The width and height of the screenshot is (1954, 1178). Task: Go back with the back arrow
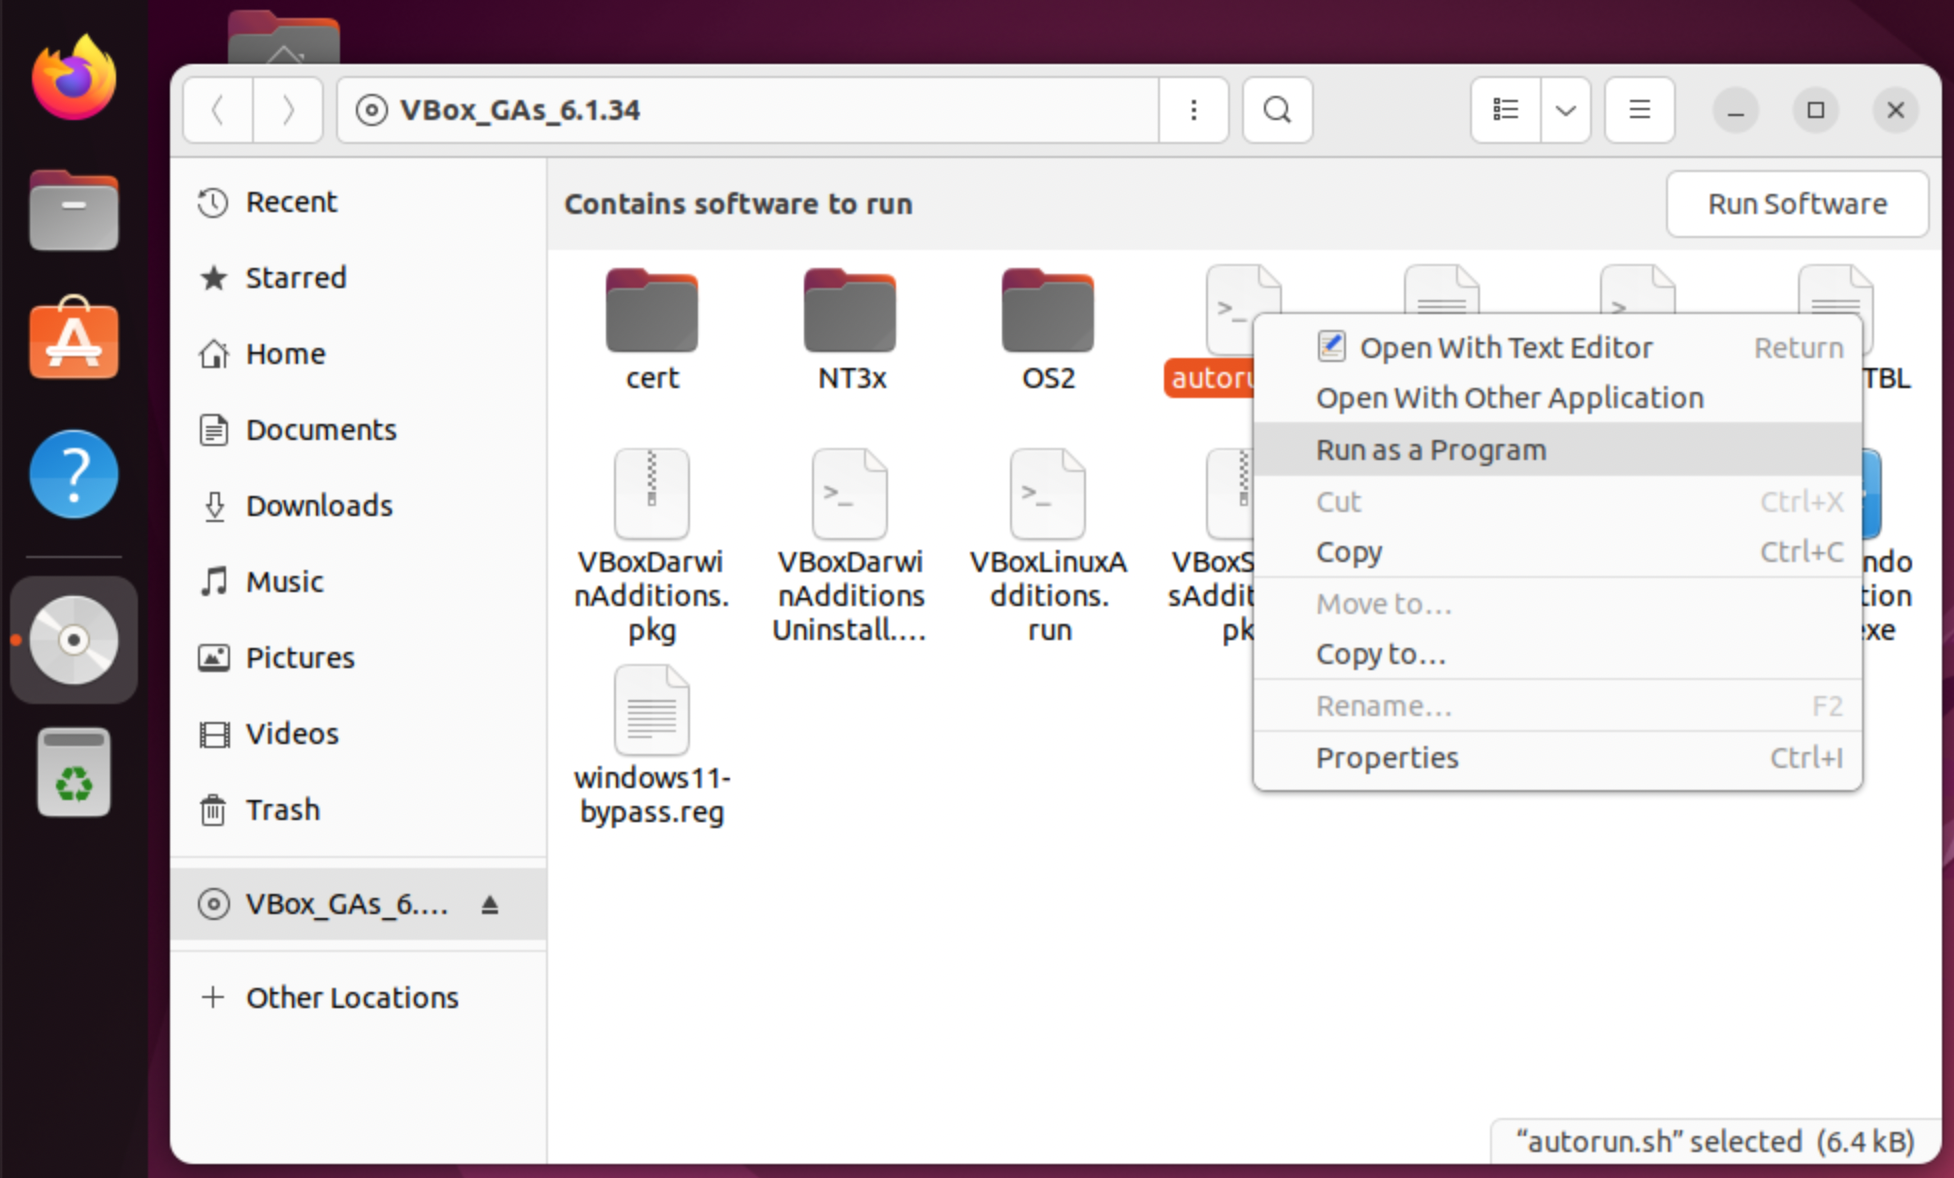click(x=218, y=110)
